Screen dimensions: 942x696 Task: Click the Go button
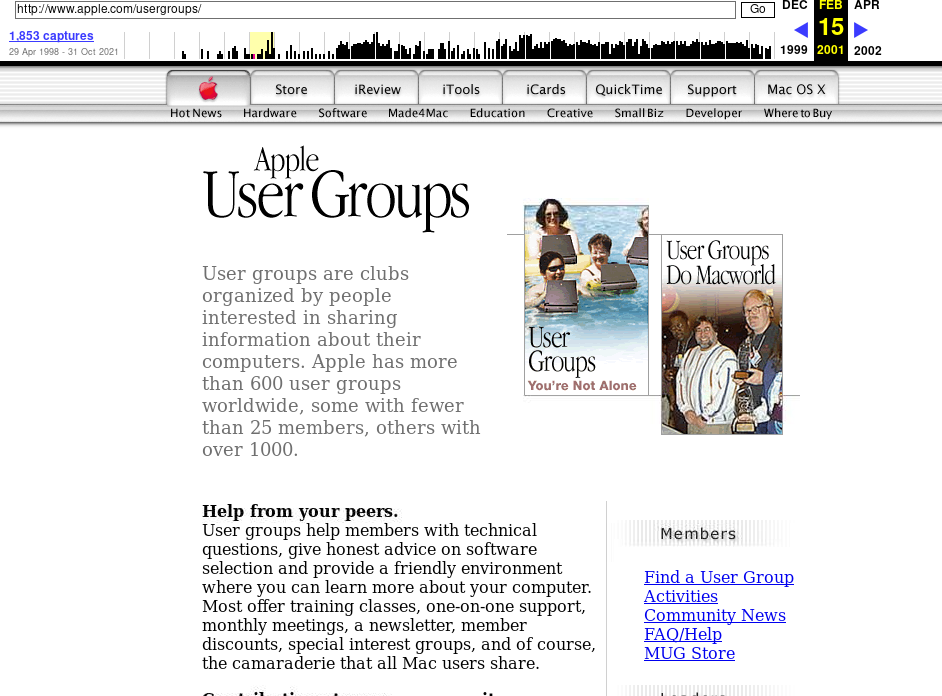(x=758, y=9)
